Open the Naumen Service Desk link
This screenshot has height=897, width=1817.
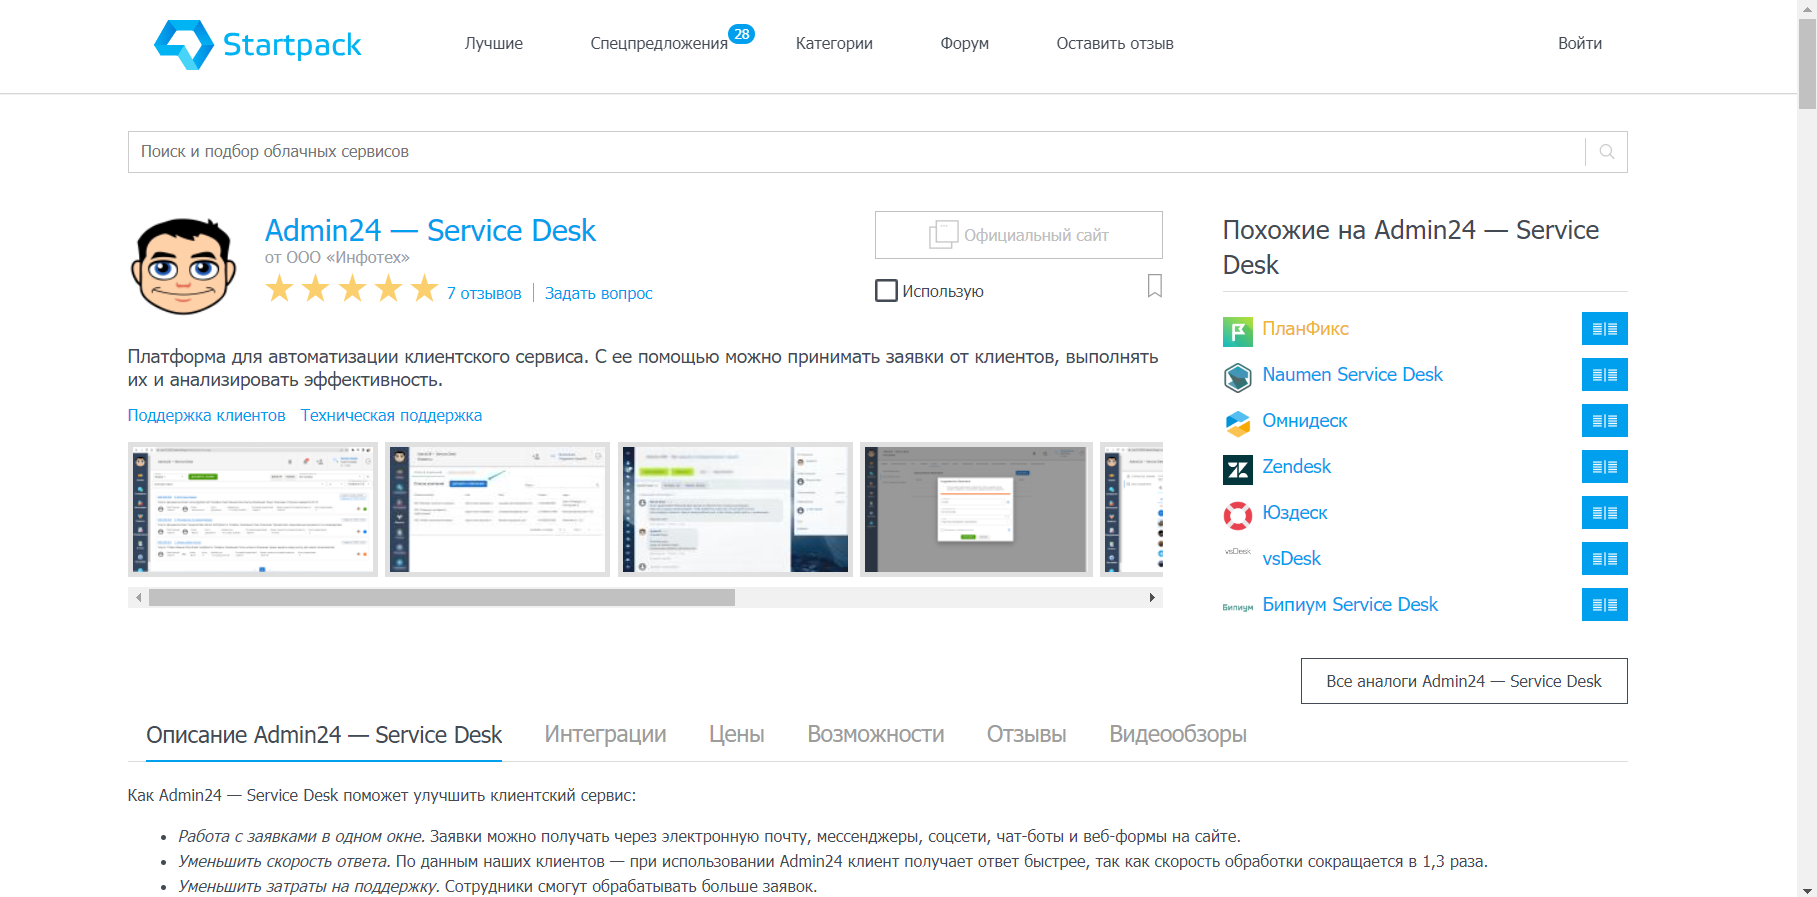(1353, 375)
